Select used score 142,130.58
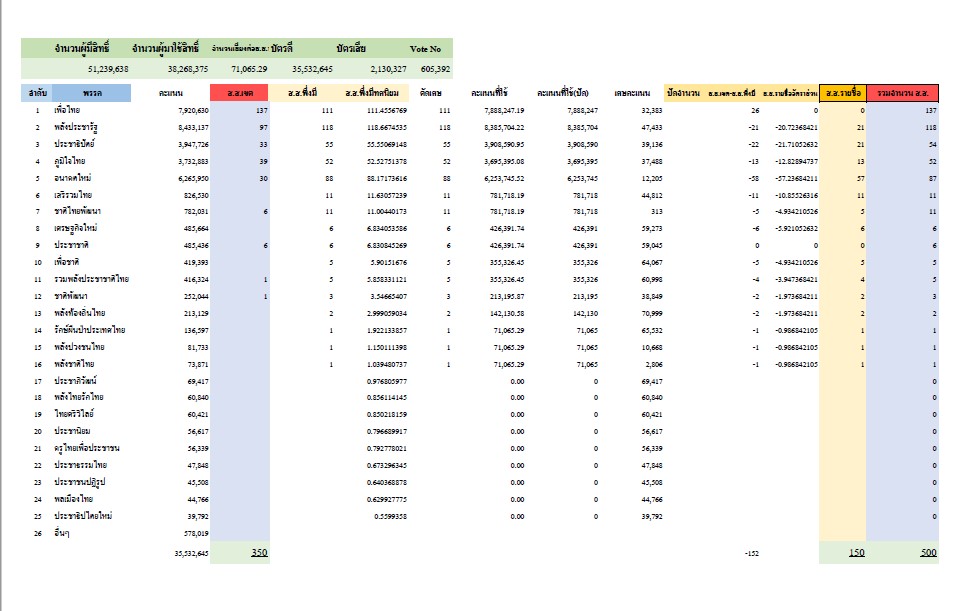Screen dimensions: 954x611 click(x=507, y=313)
